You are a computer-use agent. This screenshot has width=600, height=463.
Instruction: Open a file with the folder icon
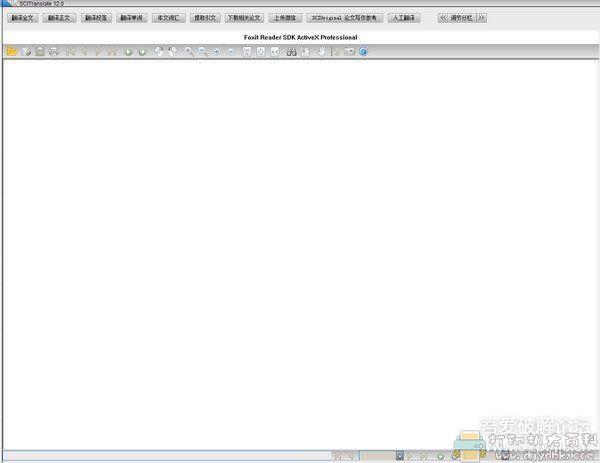(x=12, y=52)
